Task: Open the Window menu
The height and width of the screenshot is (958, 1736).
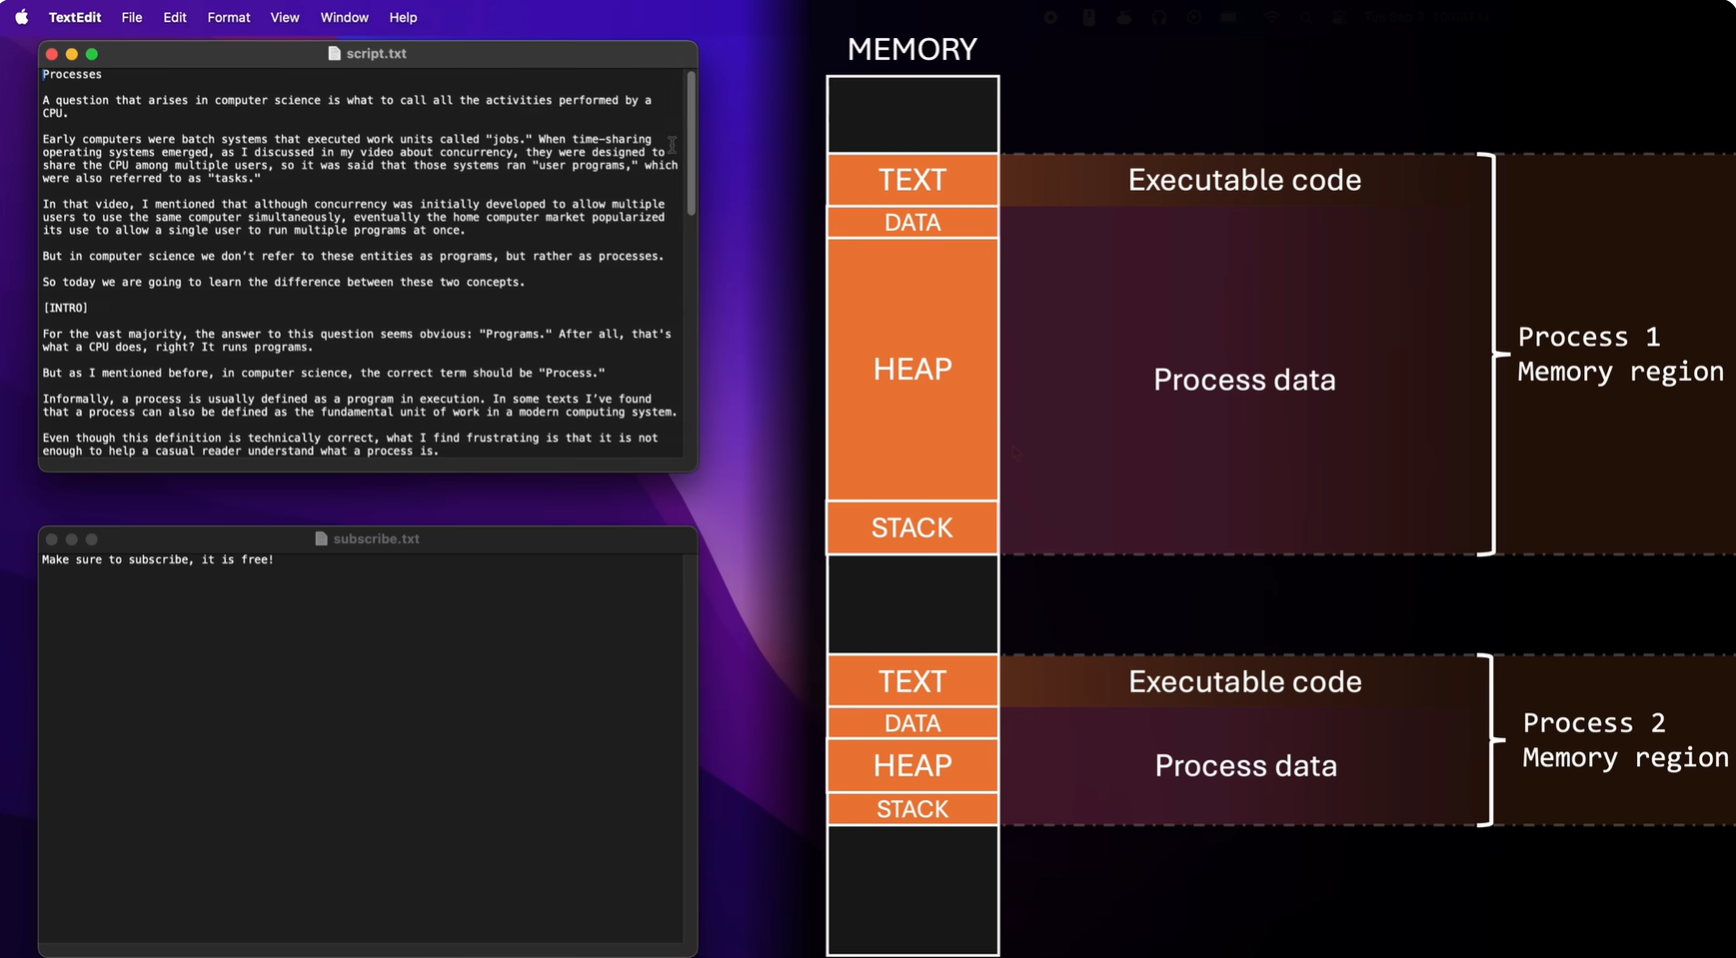Action: coord(344,17)
